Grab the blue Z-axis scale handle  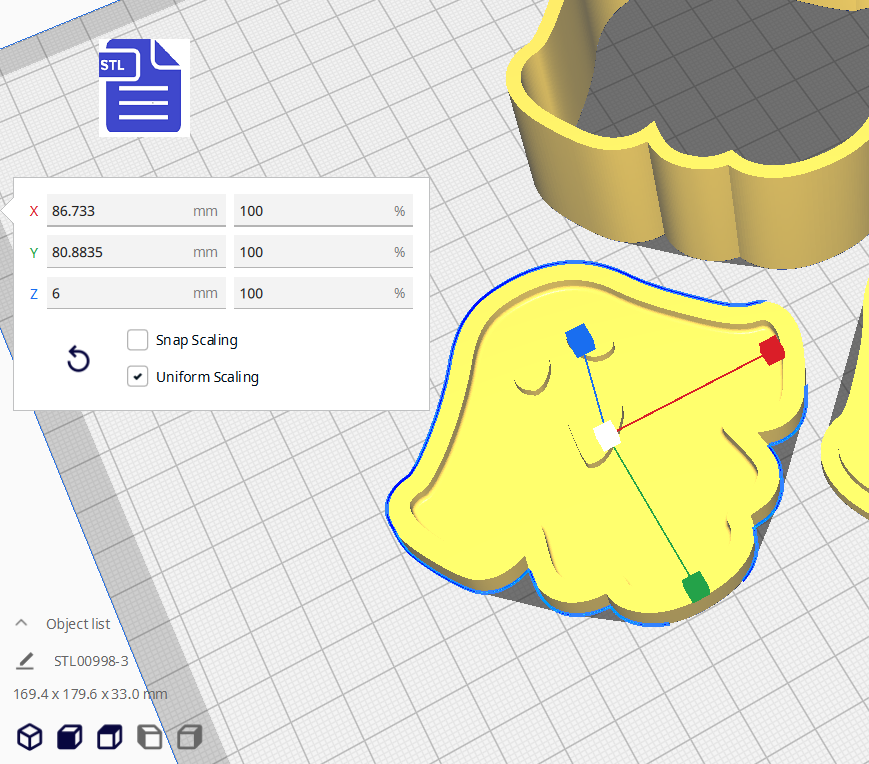click(578, 340)
